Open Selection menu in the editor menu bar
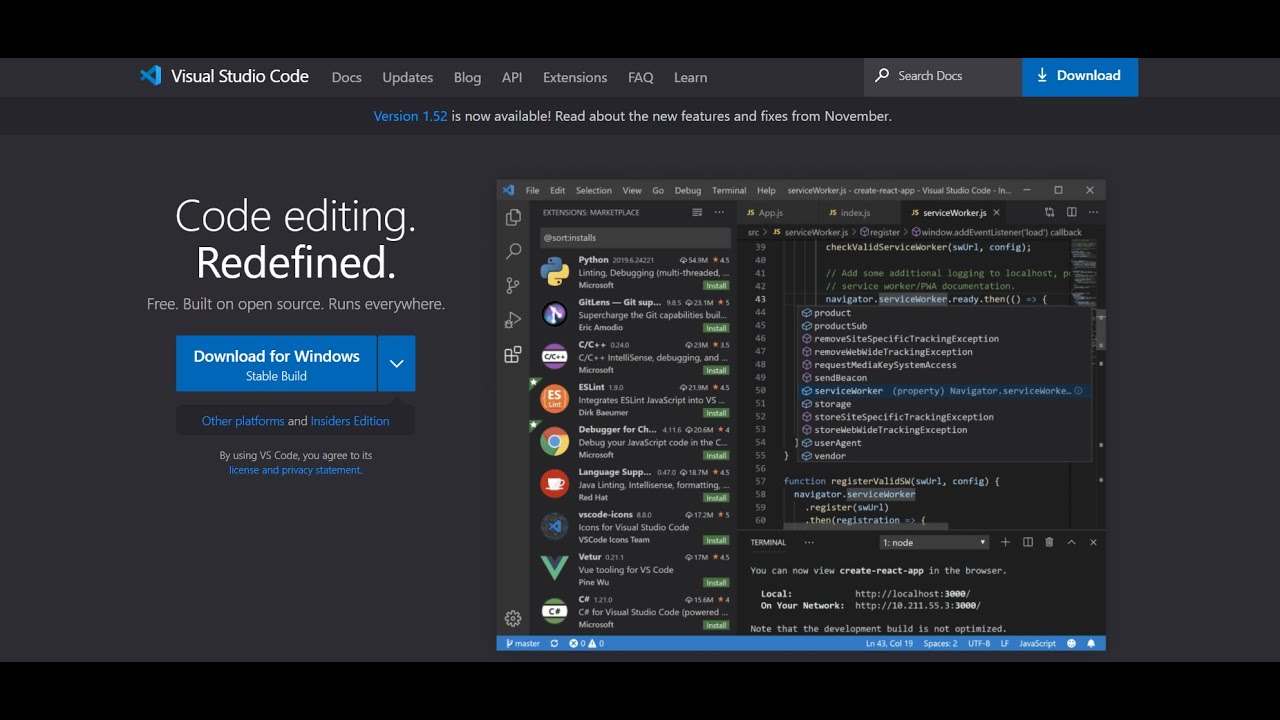 (x=593, y=190)
